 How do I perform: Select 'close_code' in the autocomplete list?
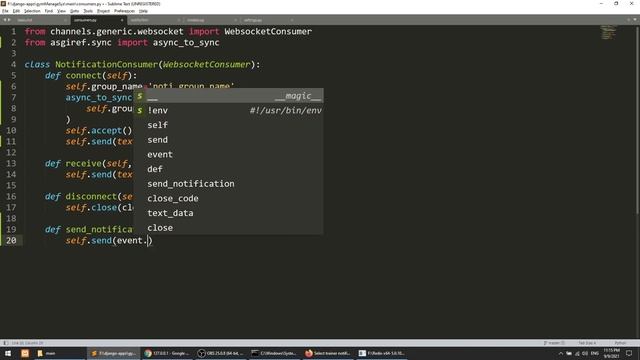[x=173, y=198]
